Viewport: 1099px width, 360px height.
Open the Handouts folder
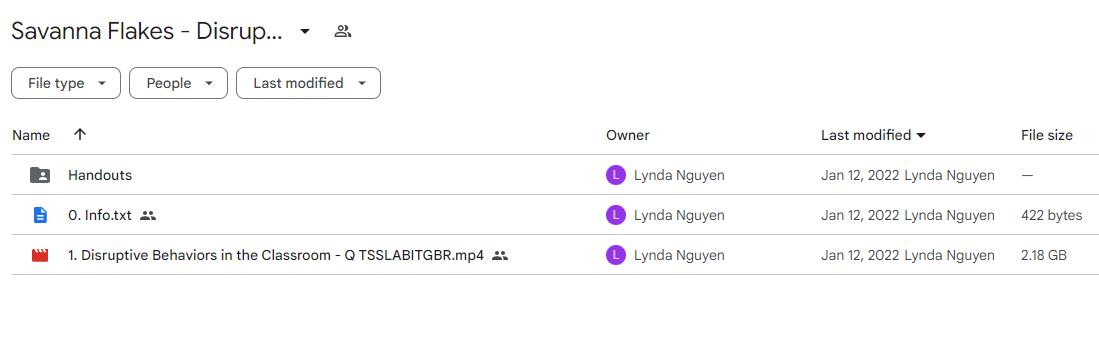100,175
